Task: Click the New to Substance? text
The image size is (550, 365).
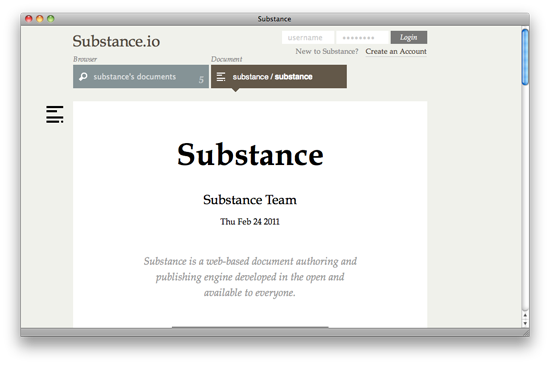Action: pos(327,52)
